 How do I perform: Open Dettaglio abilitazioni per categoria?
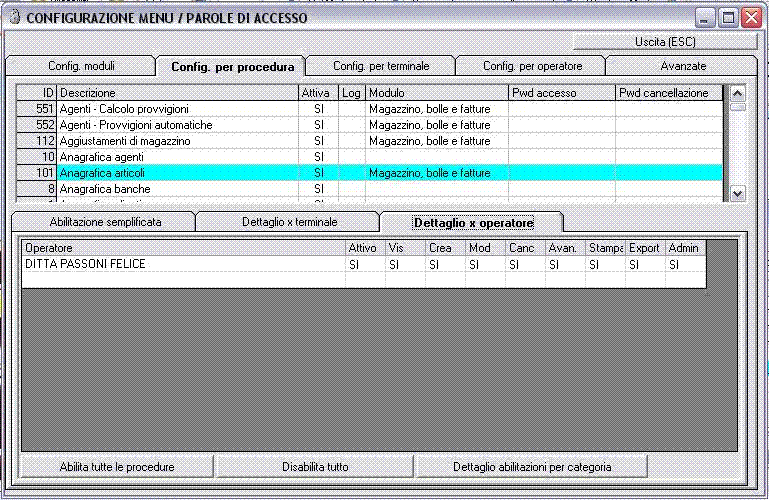click(x=532, y=467)
